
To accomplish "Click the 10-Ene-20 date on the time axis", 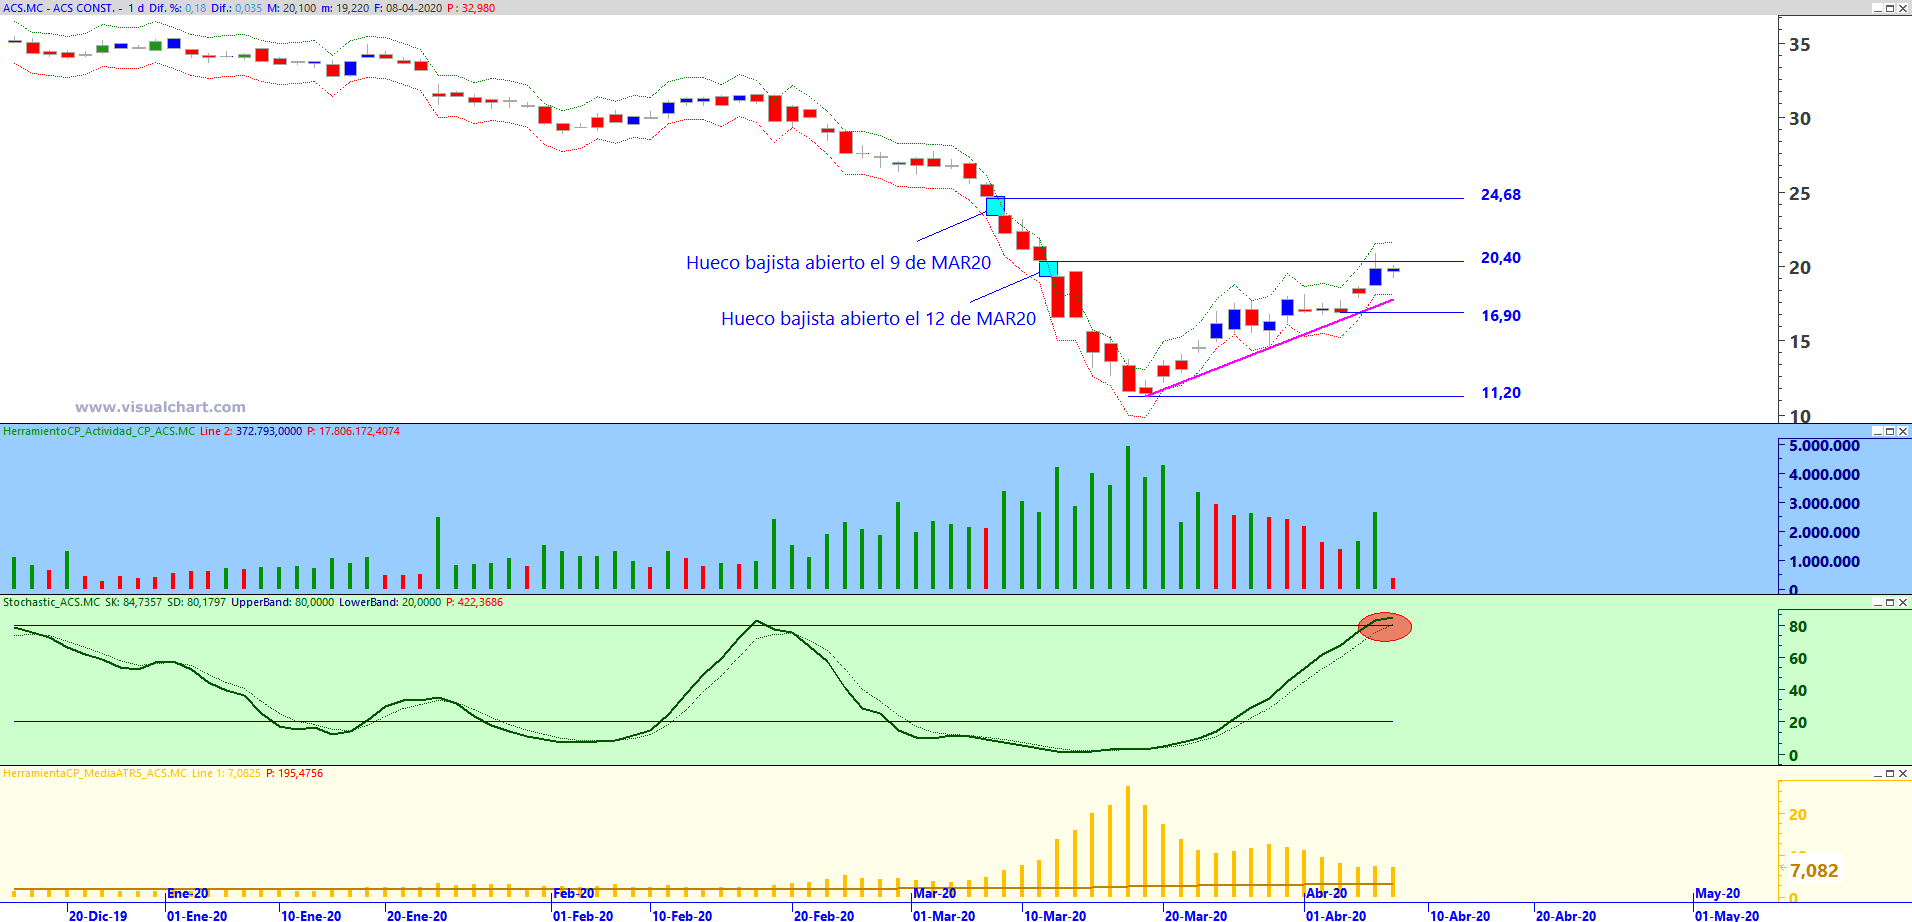I will pos(311,915).
